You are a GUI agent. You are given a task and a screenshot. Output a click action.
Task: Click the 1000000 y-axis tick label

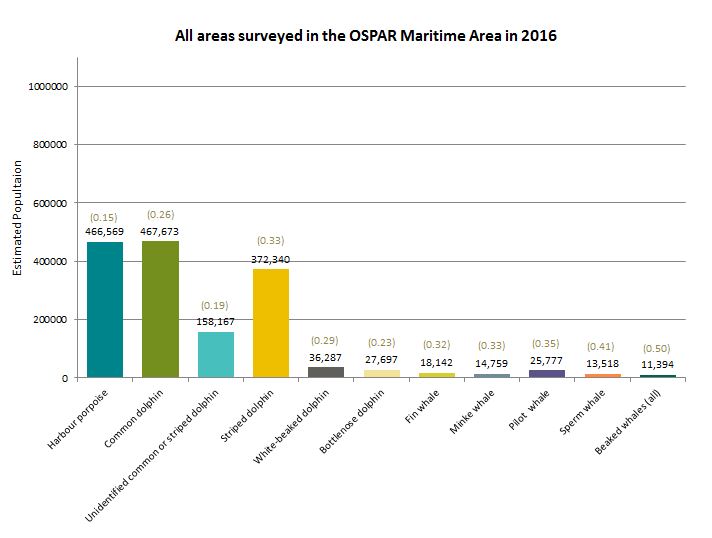pyautogui.click(x=49, y=87)
